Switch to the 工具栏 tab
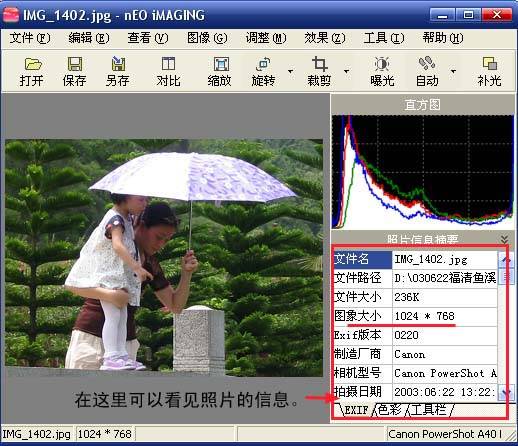 pos(429,410)
